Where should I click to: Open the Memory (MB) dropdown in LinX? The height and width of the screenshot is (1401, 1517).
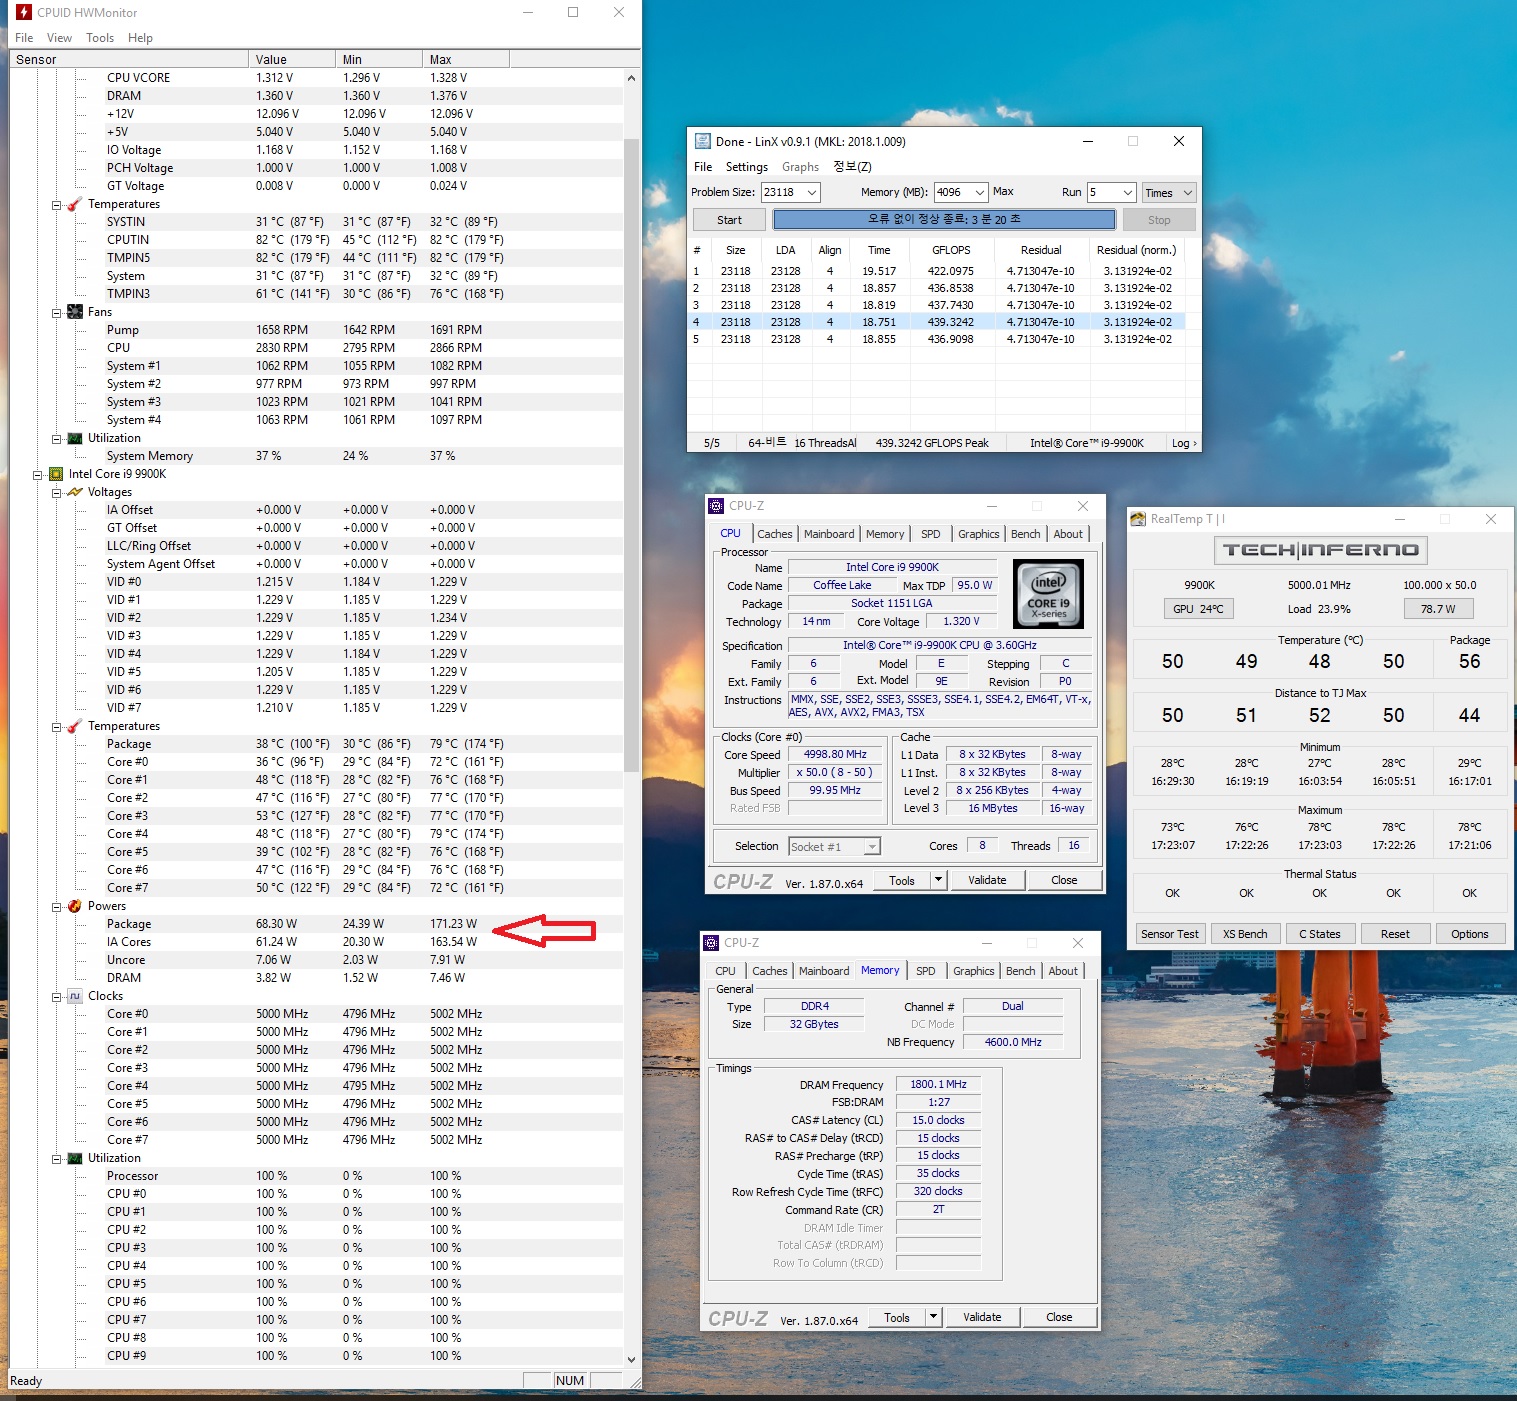click(x=978, y=193)
